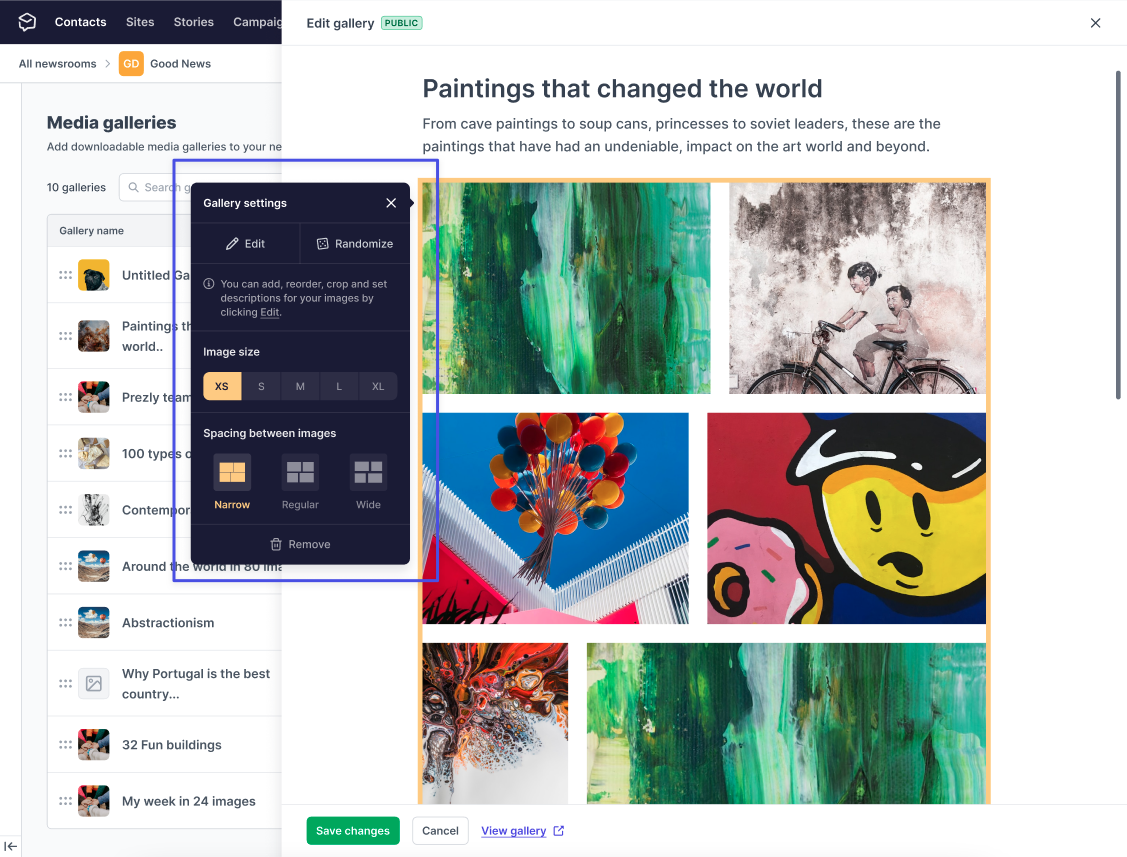The image size is (1127, 857).
Task: Click the drag handle beside Abstractionism
Action: pyautogui.click(x=65, y=623)
